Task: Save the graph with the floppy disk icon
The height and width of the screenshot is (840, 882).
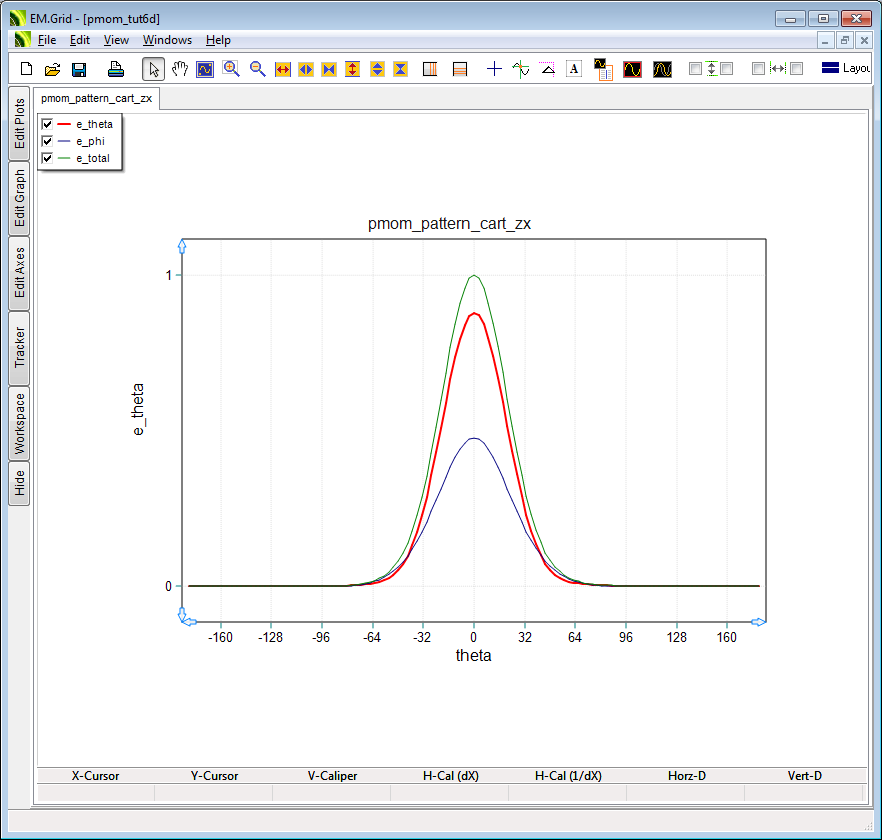Action: pyautogui.click(x=79, y=69)
